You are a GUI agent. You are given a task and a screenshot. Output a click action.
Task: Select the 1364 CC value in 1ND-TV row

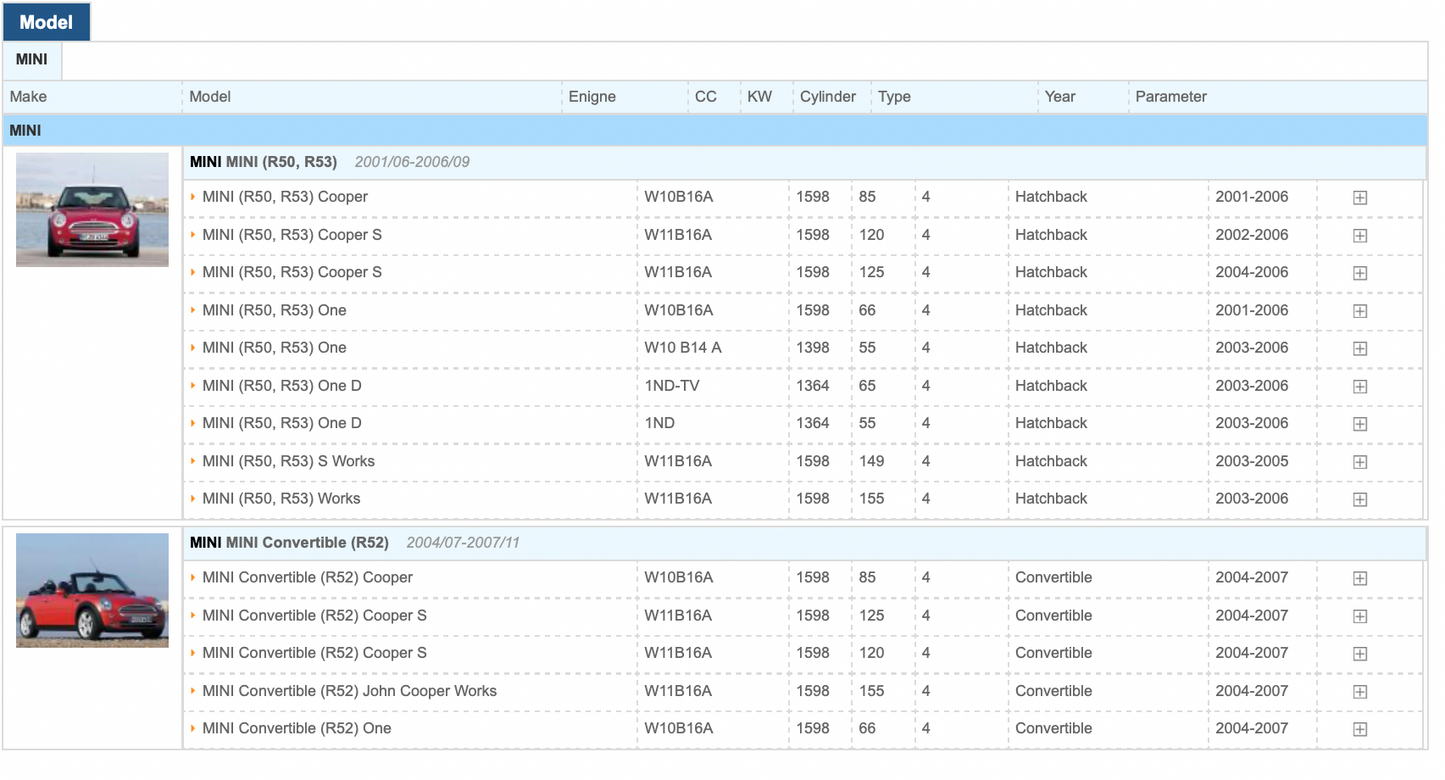coord(813,386)
